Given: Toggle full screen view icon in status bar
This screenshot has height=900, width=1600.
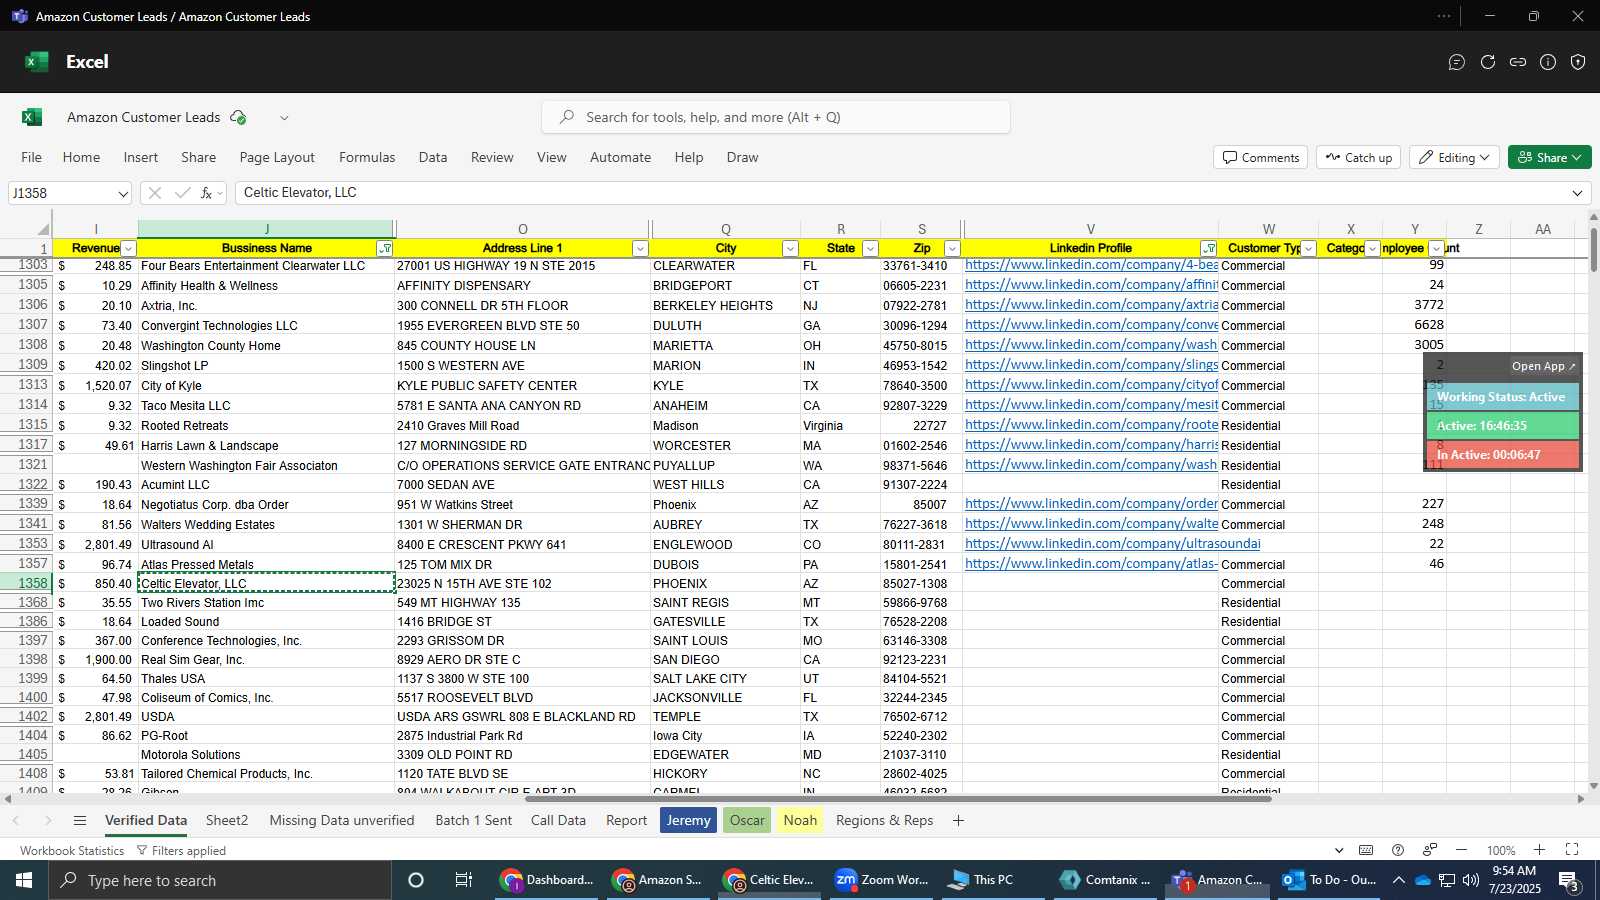Looking at the screenshot, I should click(x=1572, y=850).
